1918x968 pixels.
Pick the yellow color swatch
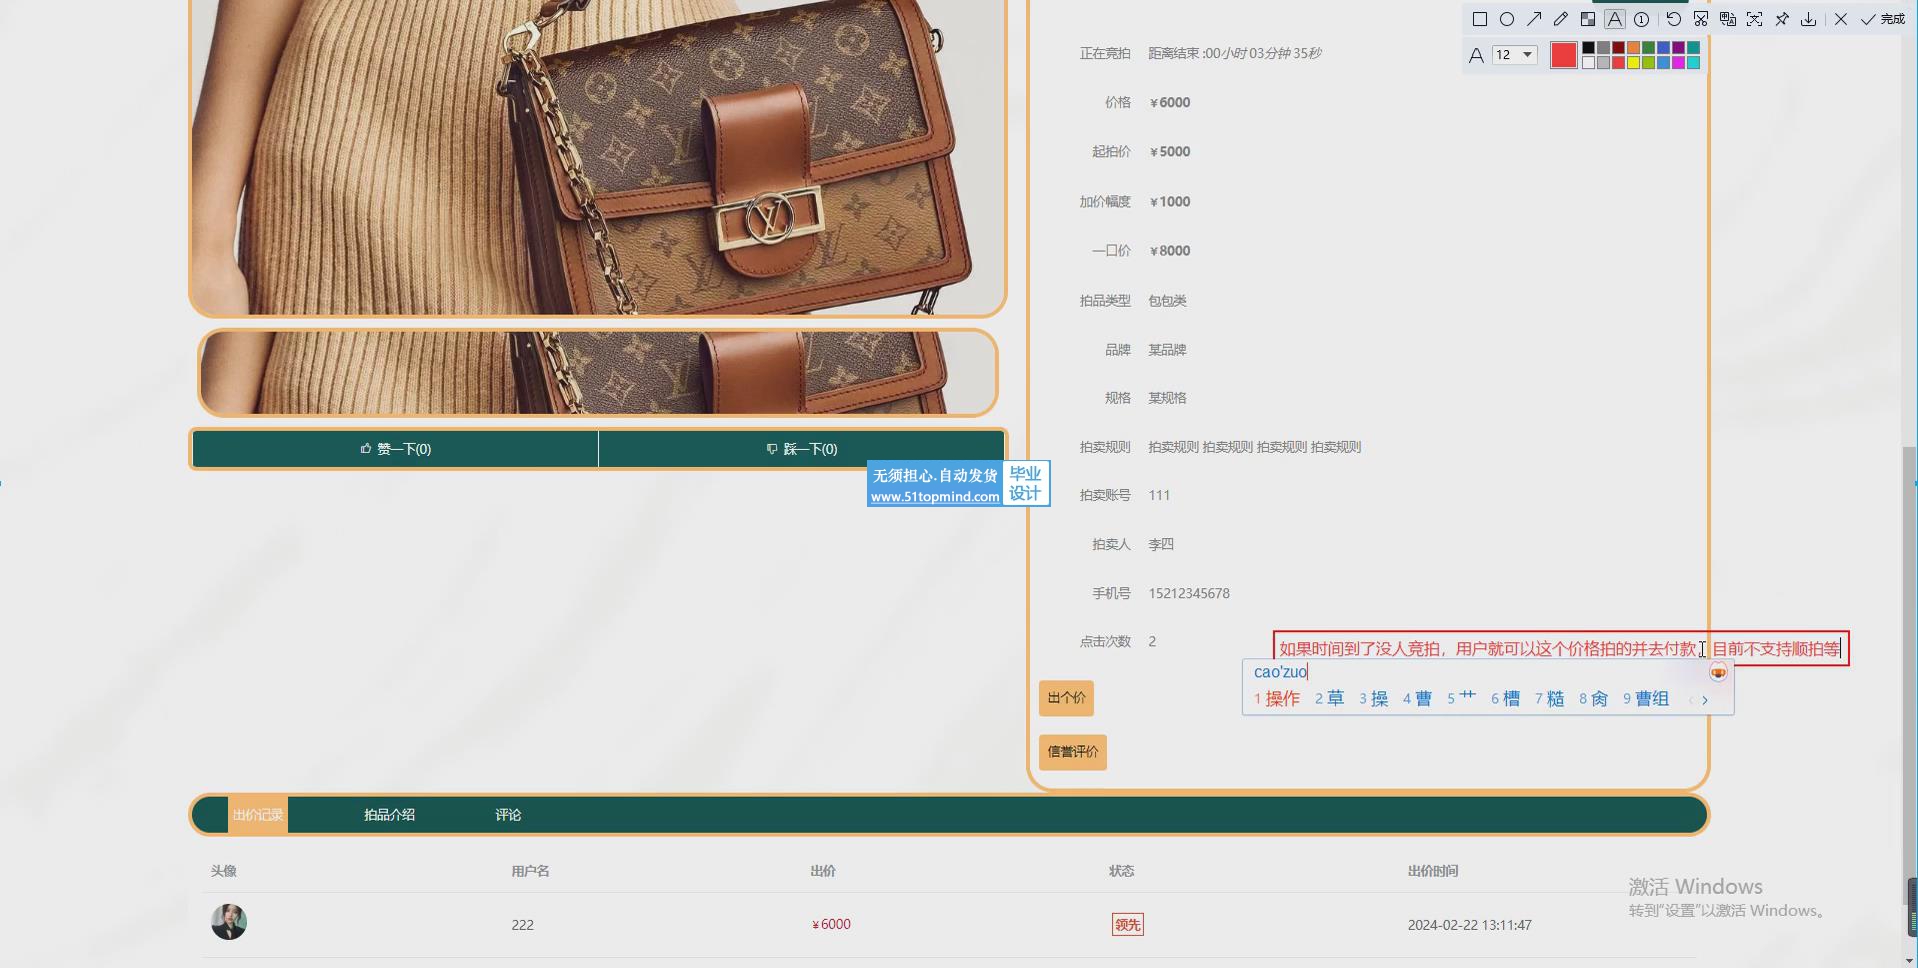[1633, 63]
